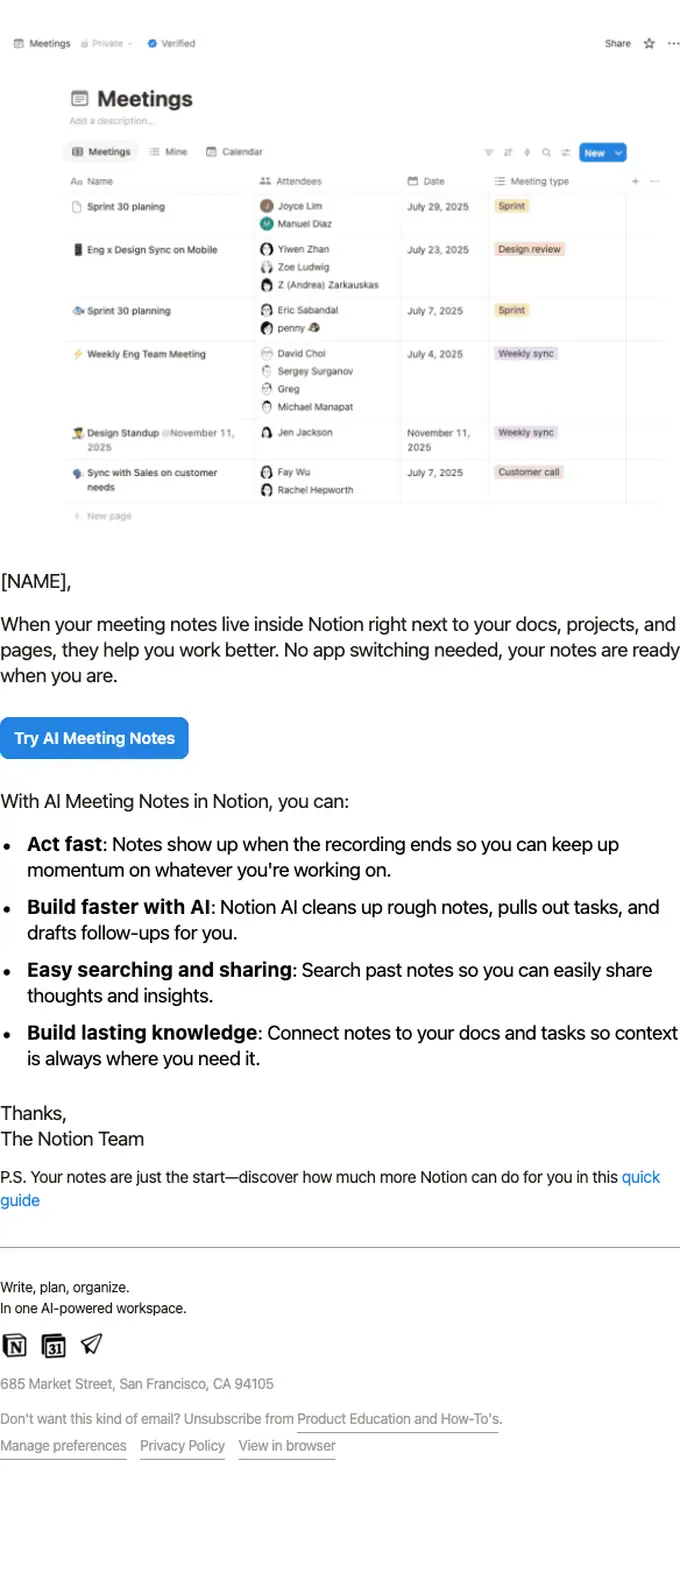Switch to the Mine view tab

tap(168, 152)
